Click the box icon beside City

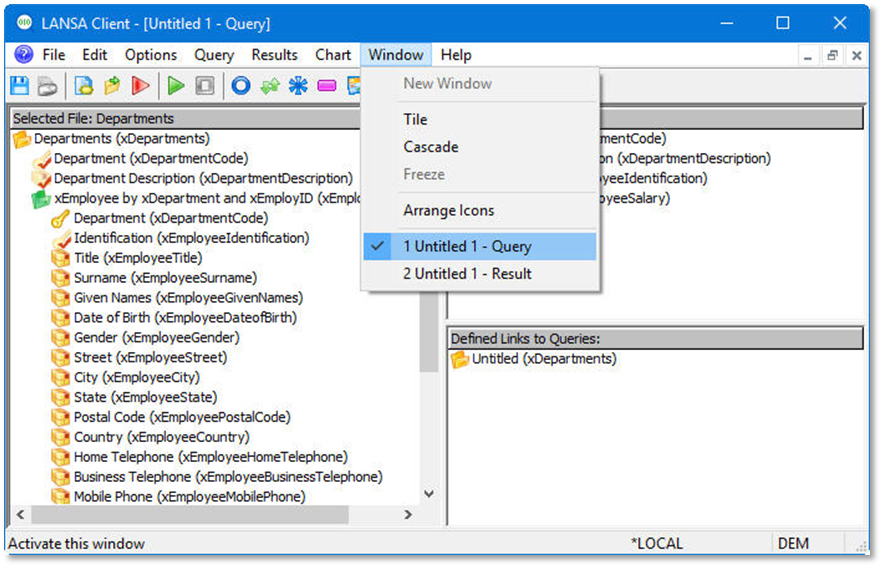coord(61,378)
